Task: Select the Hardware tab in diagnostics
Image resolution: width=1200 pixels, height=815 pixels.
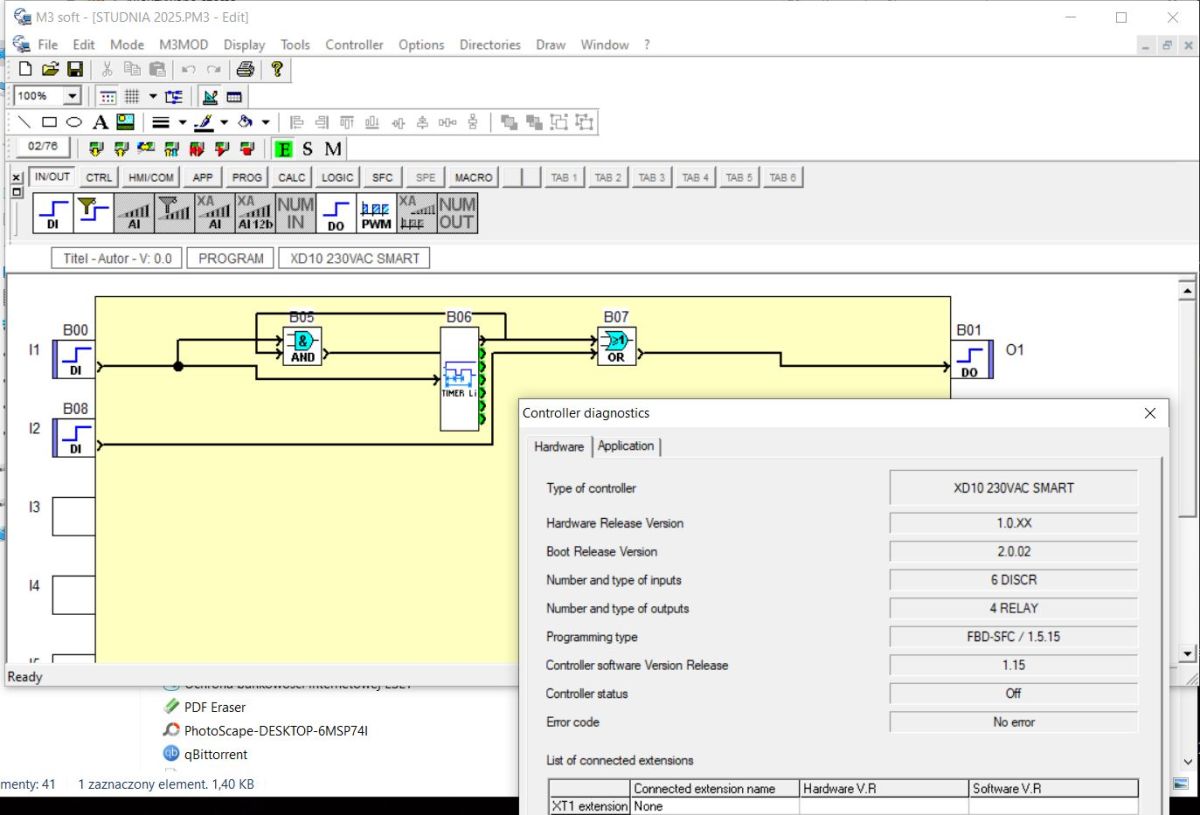Action: [x=559, y=446]
